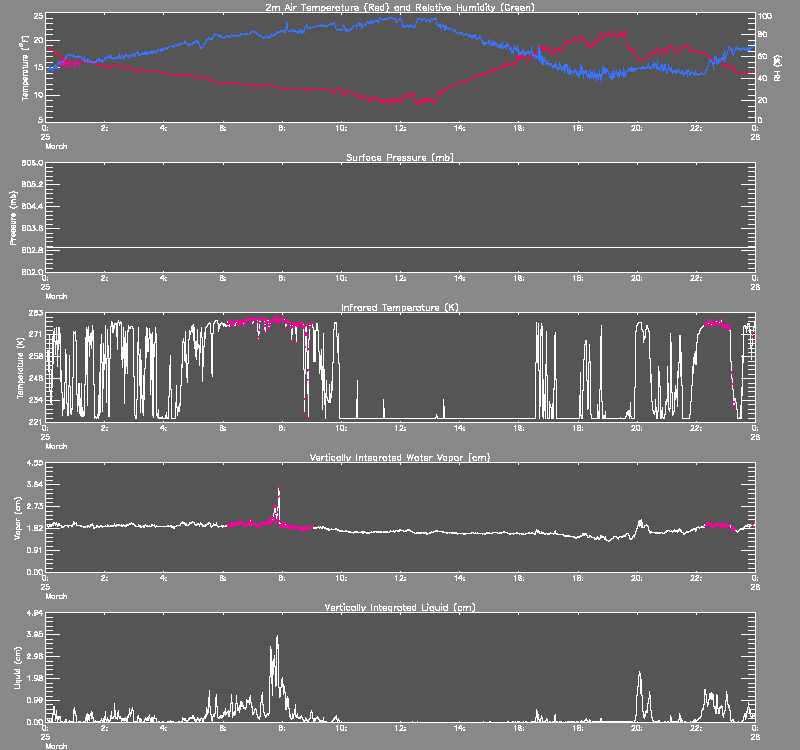The width and height of the screenshot is (800, 750).
Task: Click the 'Surface Pressure (mb)' plot title
Action: tap(399, 157)
